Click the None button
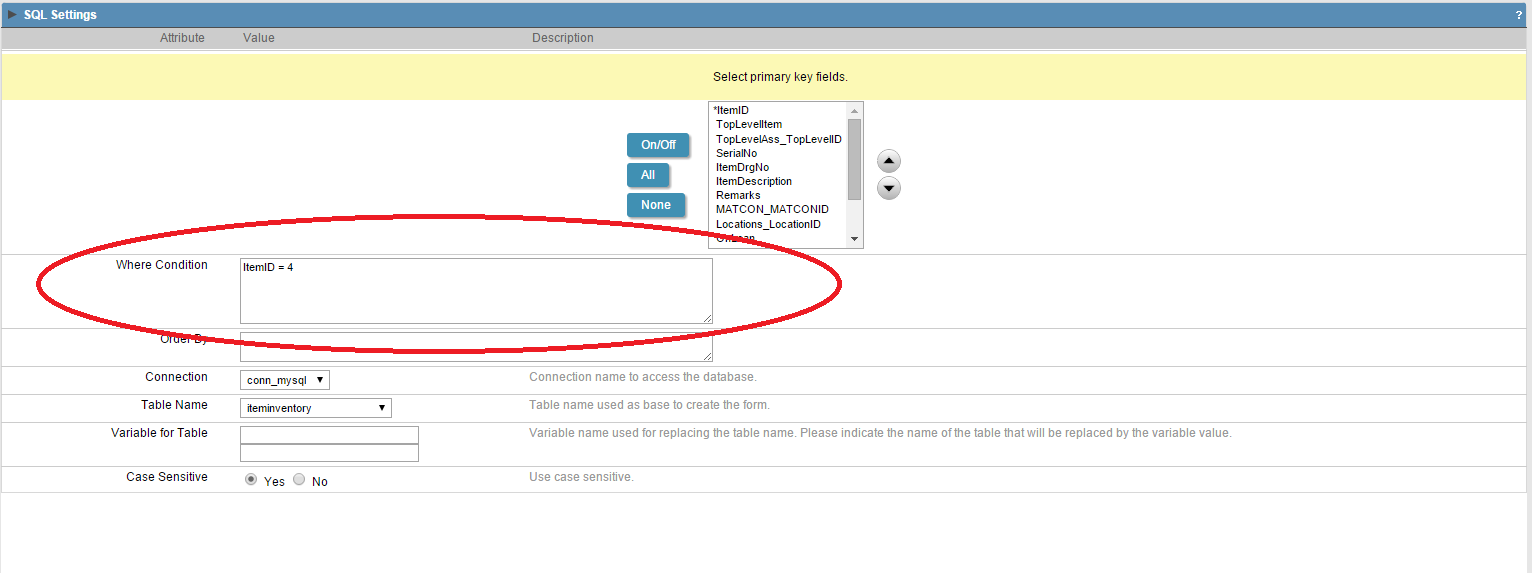The image size is (1533, 573). pos(656,205)
